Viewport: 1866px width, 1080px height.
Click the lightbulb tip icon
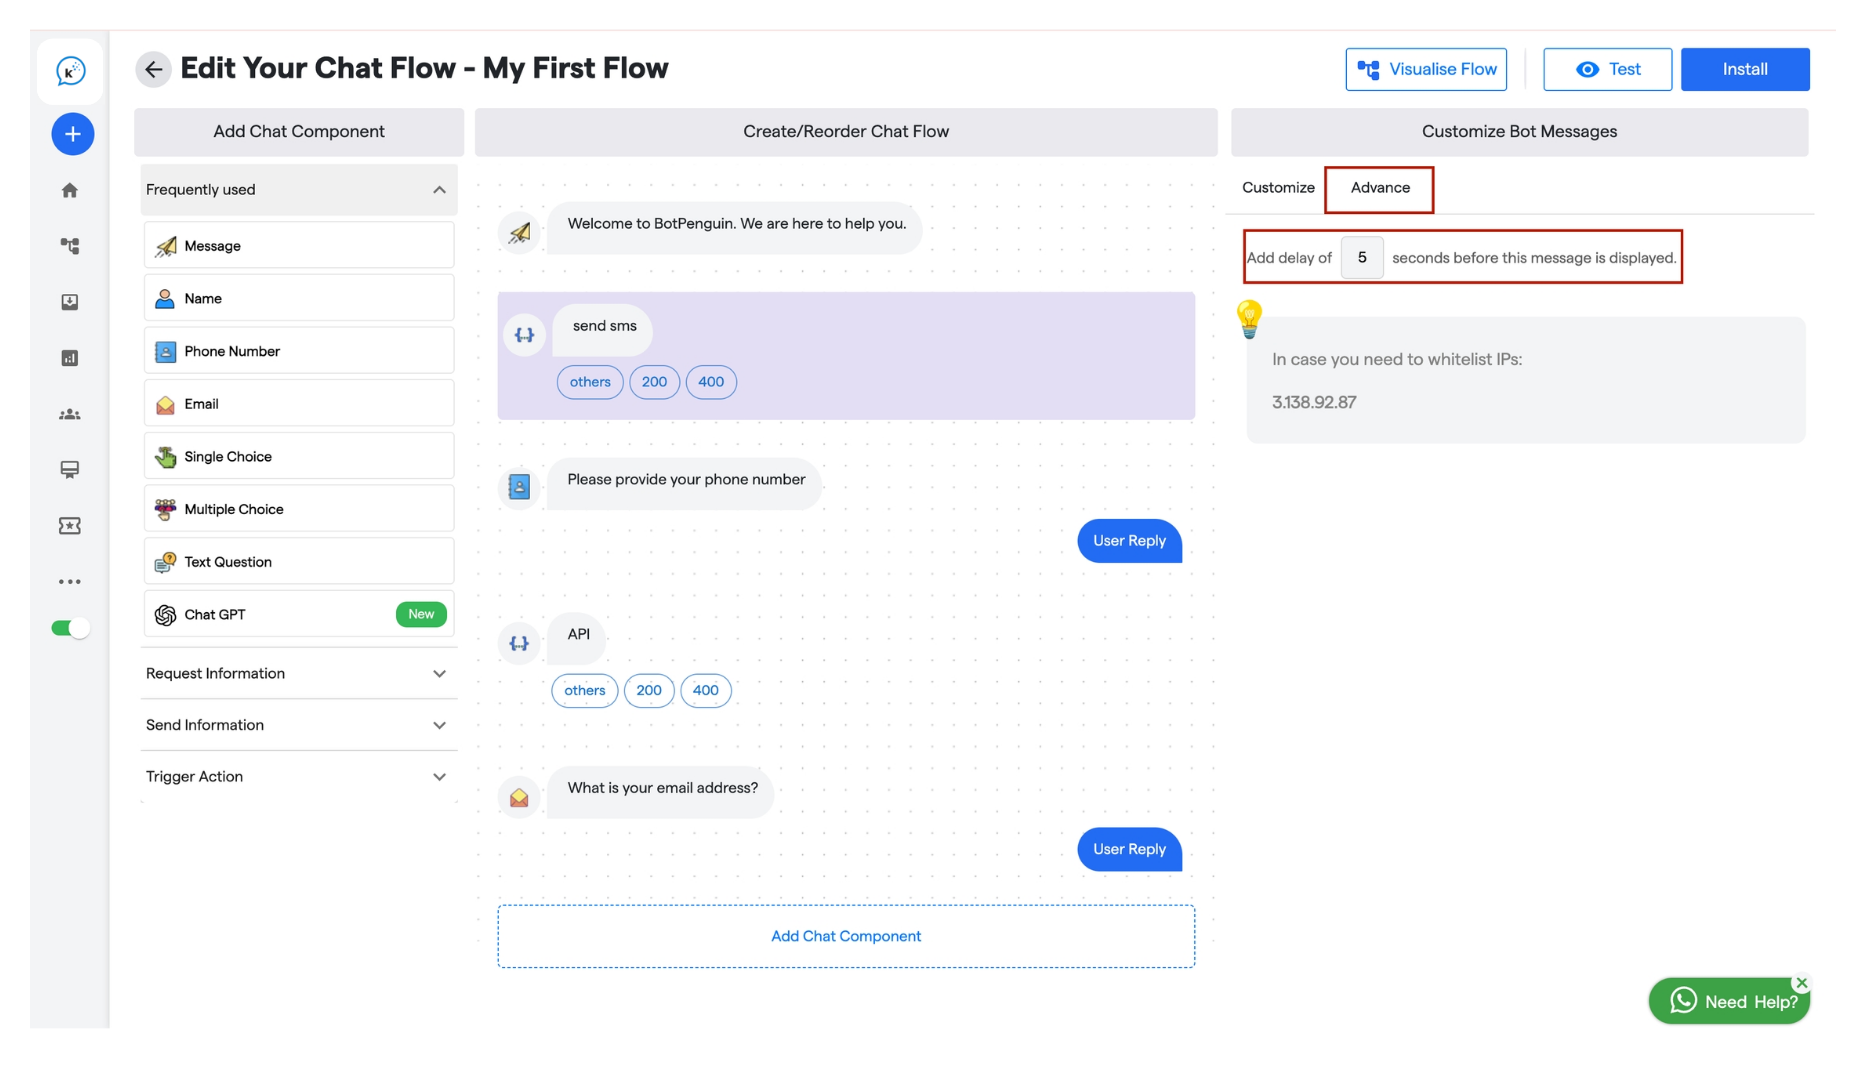pyautogui.click(x=1249, y=319)
